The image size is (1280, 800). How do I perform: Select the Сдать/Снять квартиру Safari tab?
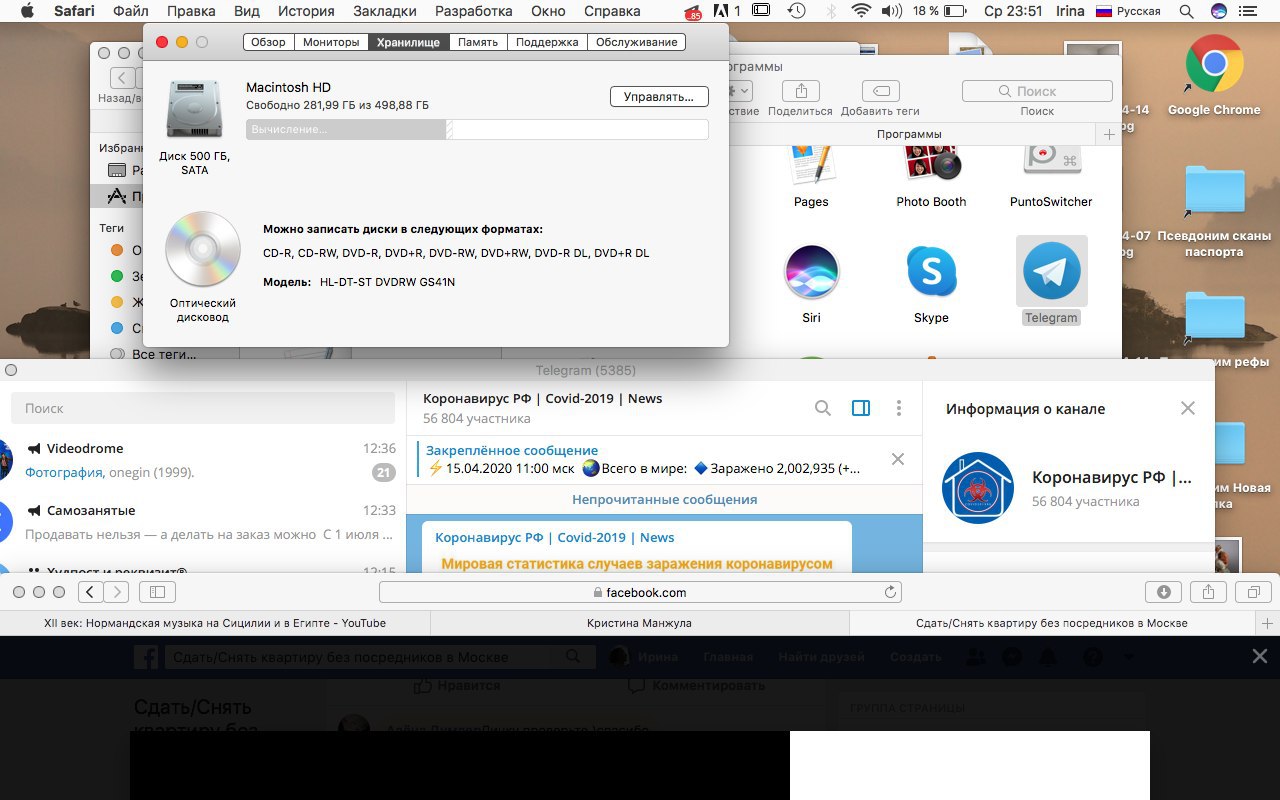1052,623
